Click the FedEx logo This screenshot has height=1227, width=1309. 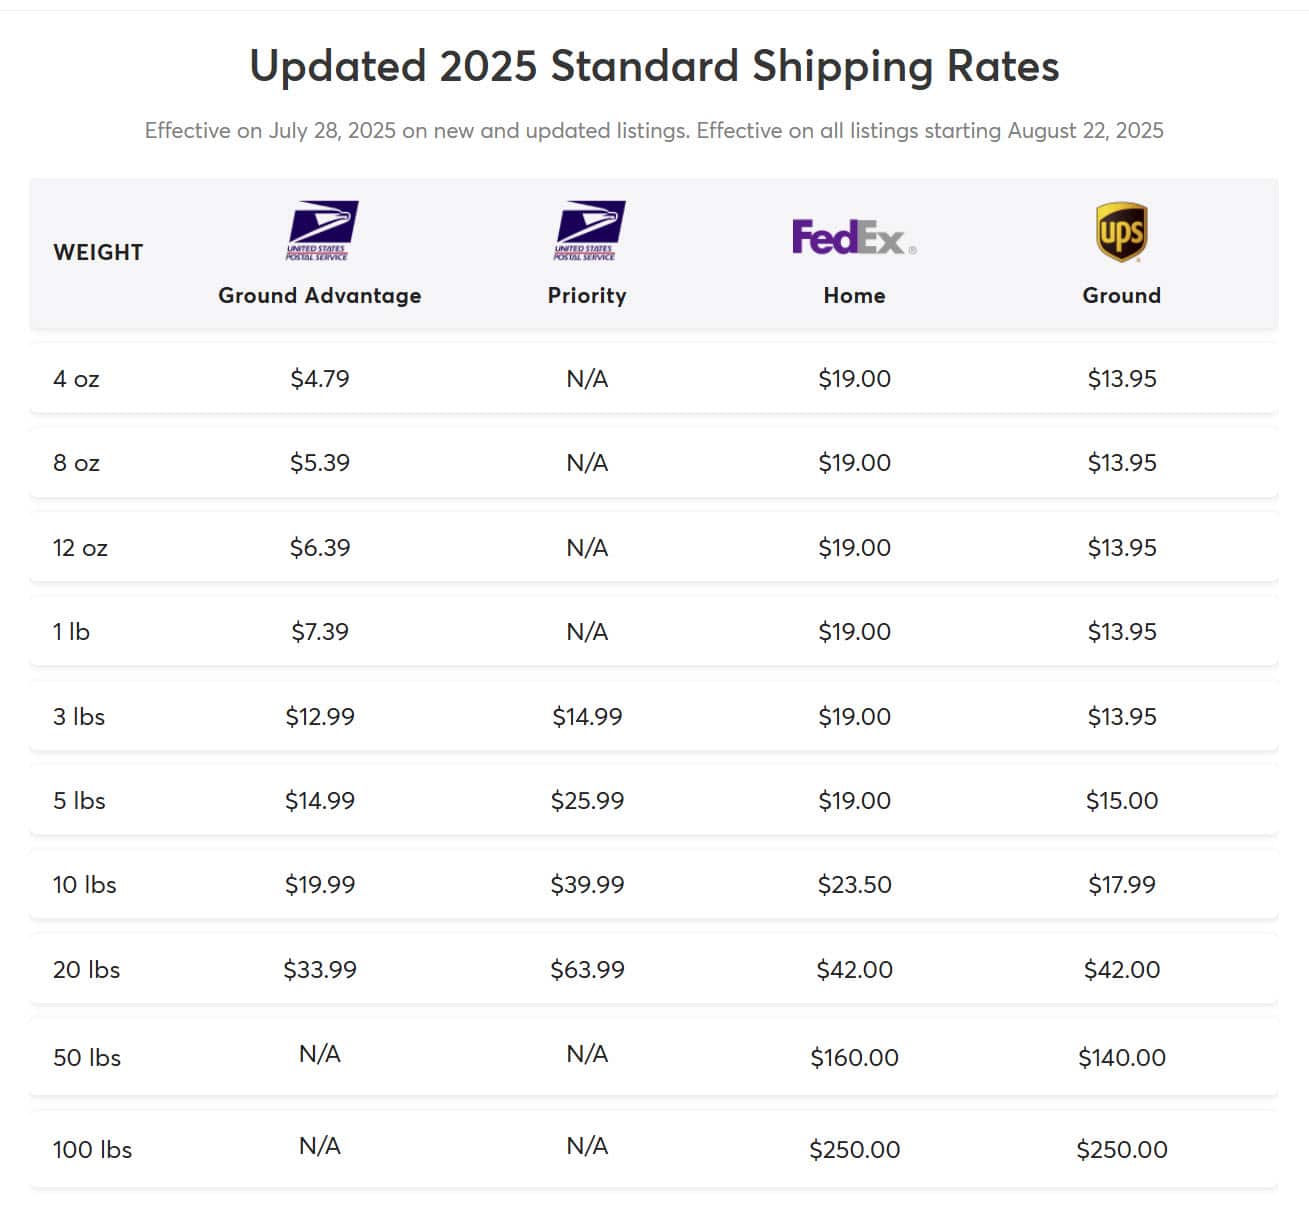(854, 237)
